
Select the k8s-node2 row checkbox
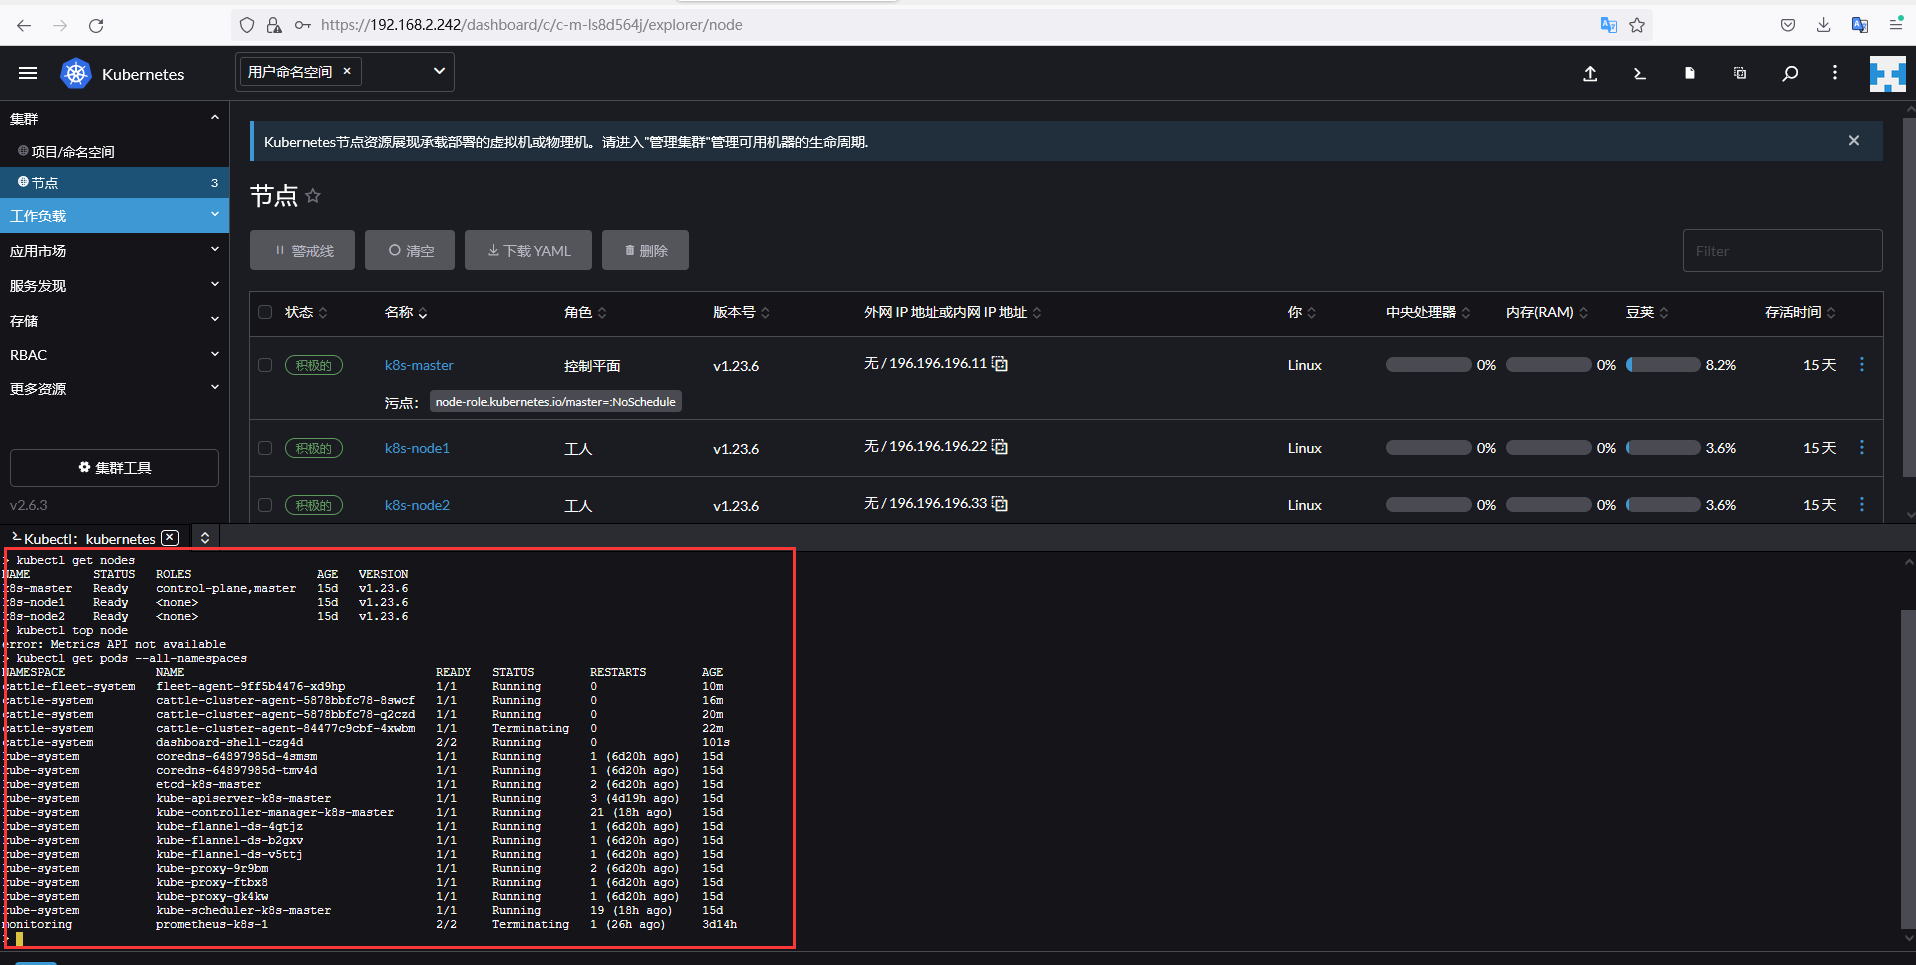point(265,505)
